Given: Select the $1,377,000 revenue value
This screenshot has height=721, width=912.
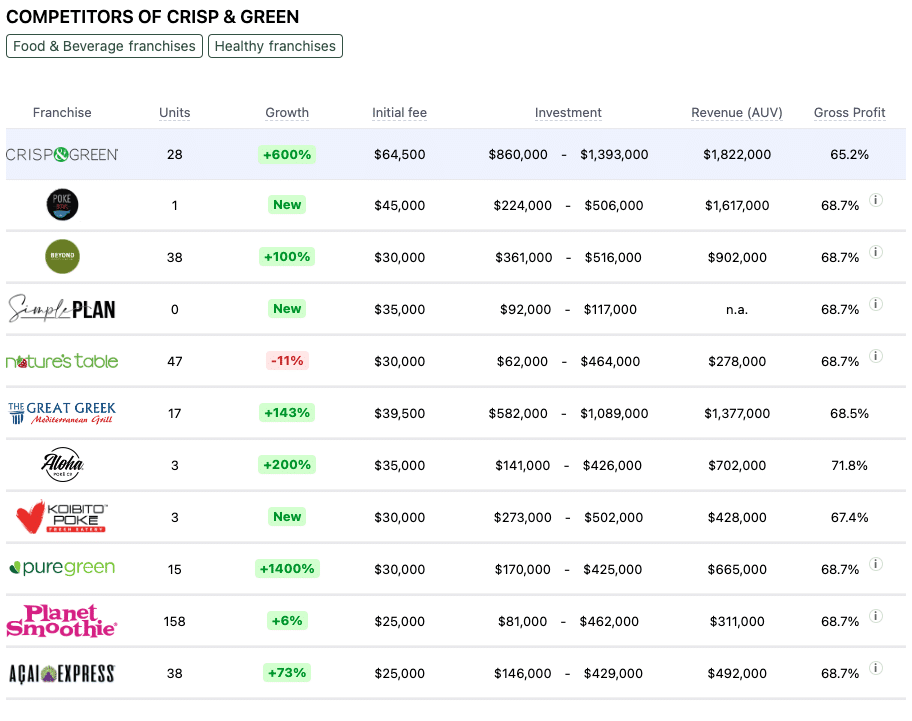Looking at the screenshot, I should (x=737, y=413).
